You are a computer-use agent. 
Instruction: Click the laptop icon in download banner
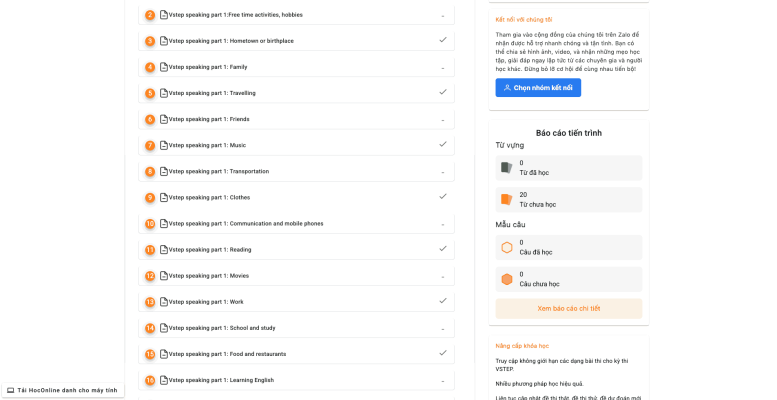11,391
